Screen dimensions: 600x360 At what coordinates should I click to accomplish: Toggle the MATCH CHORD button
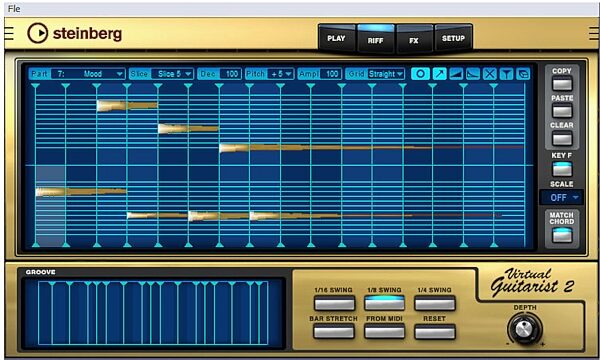(x=562, y=235)
